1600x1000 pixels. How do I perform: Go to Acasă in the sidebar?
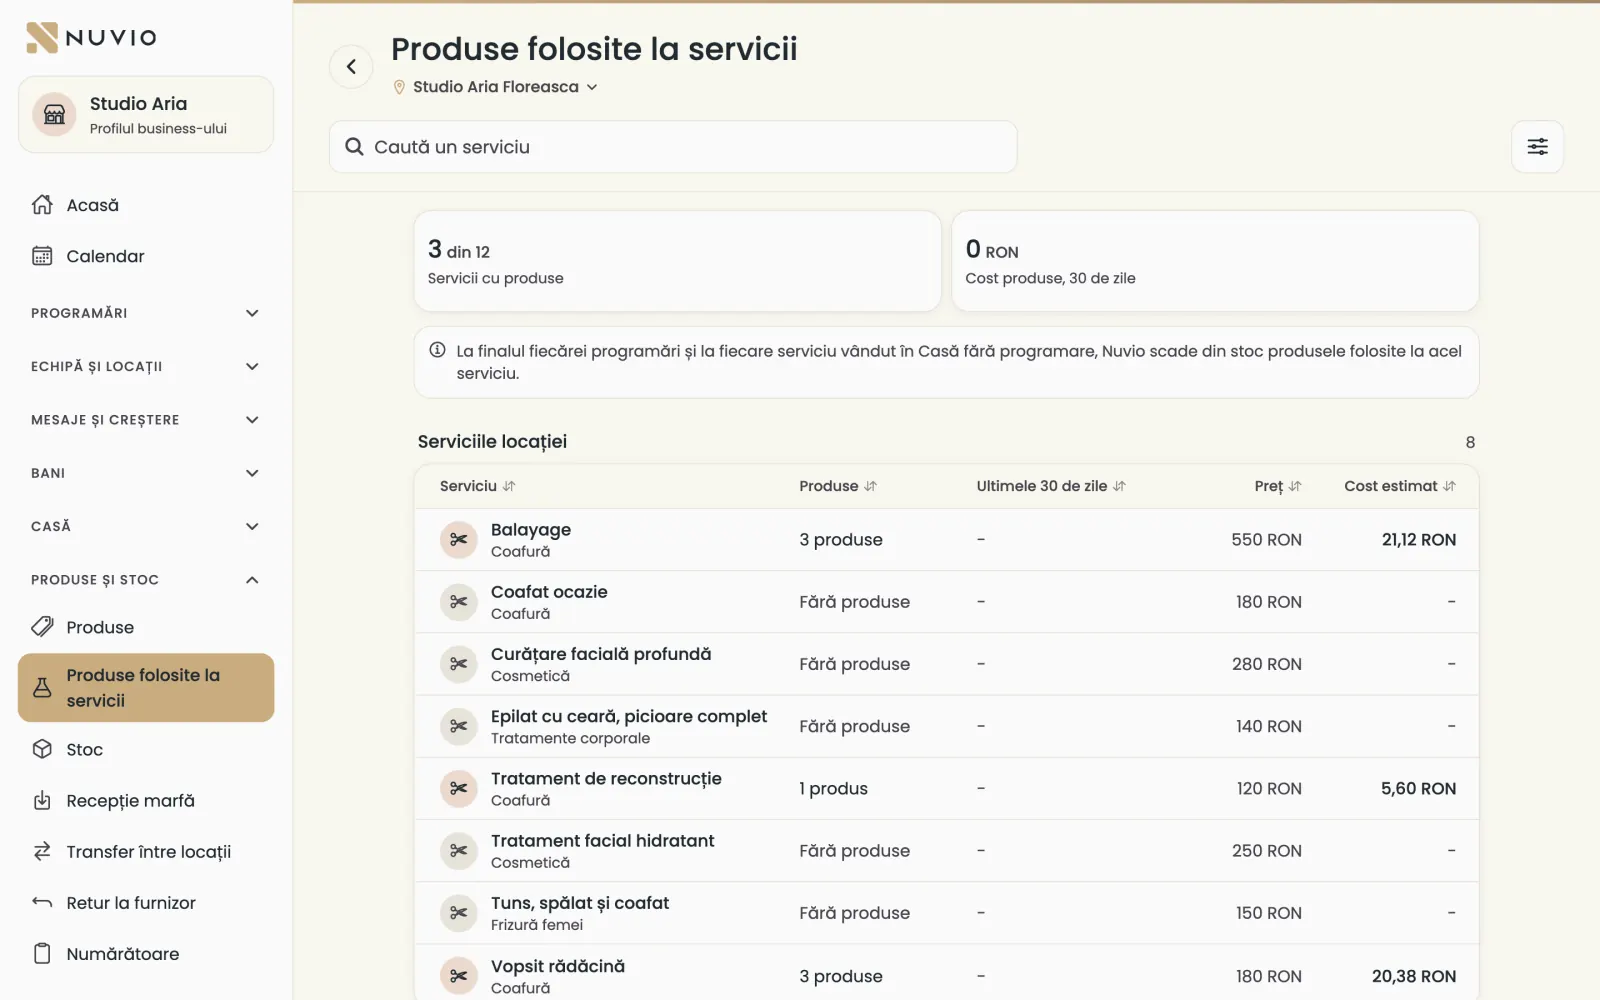click(x=146, y=205)
